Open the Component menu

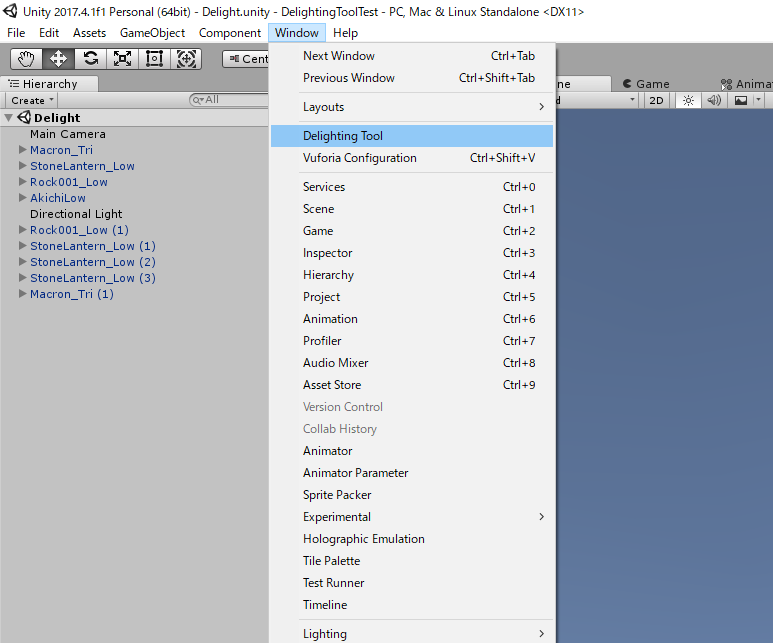point(230,33)
